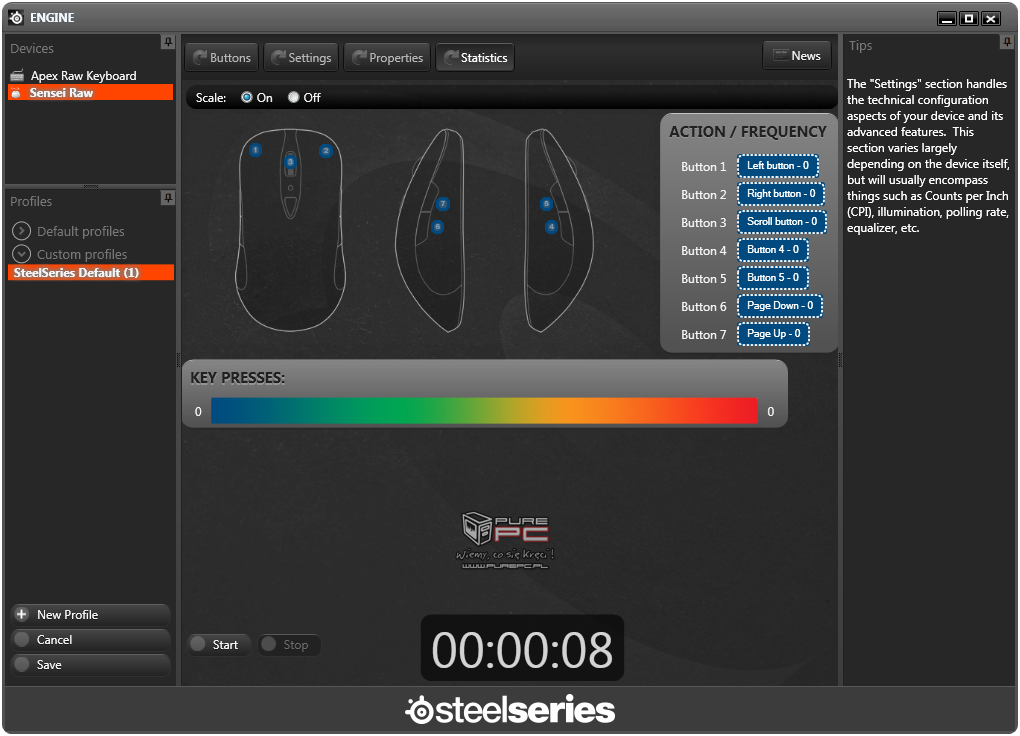The image size is (1020, 736).
Task: Select the Statistics tab
Action: 476,57
